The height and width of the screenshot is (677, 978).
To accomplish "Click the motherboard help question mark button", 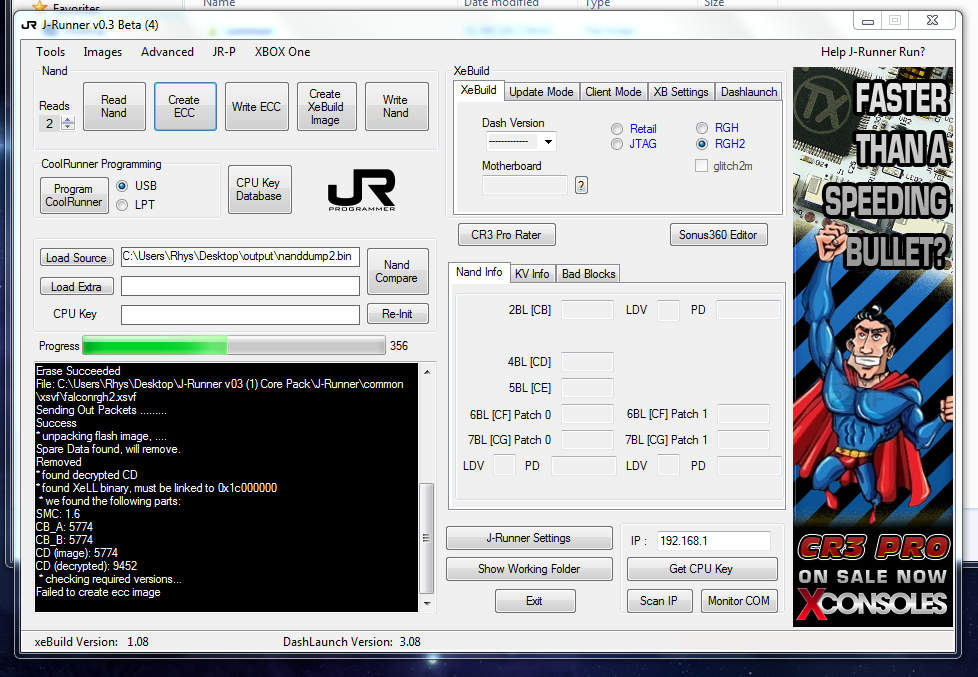I will click(581, 185).
